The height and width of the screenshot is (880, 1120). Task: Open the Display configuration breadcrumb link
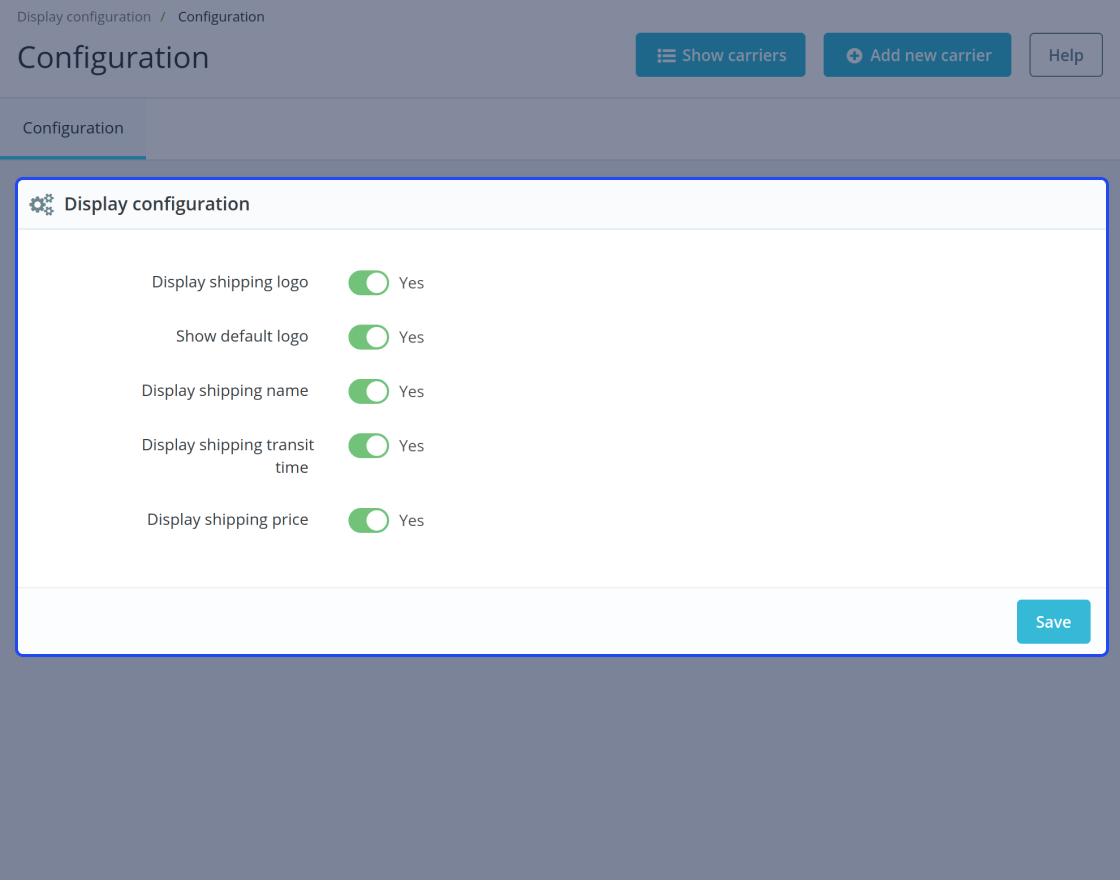point(84,16)
